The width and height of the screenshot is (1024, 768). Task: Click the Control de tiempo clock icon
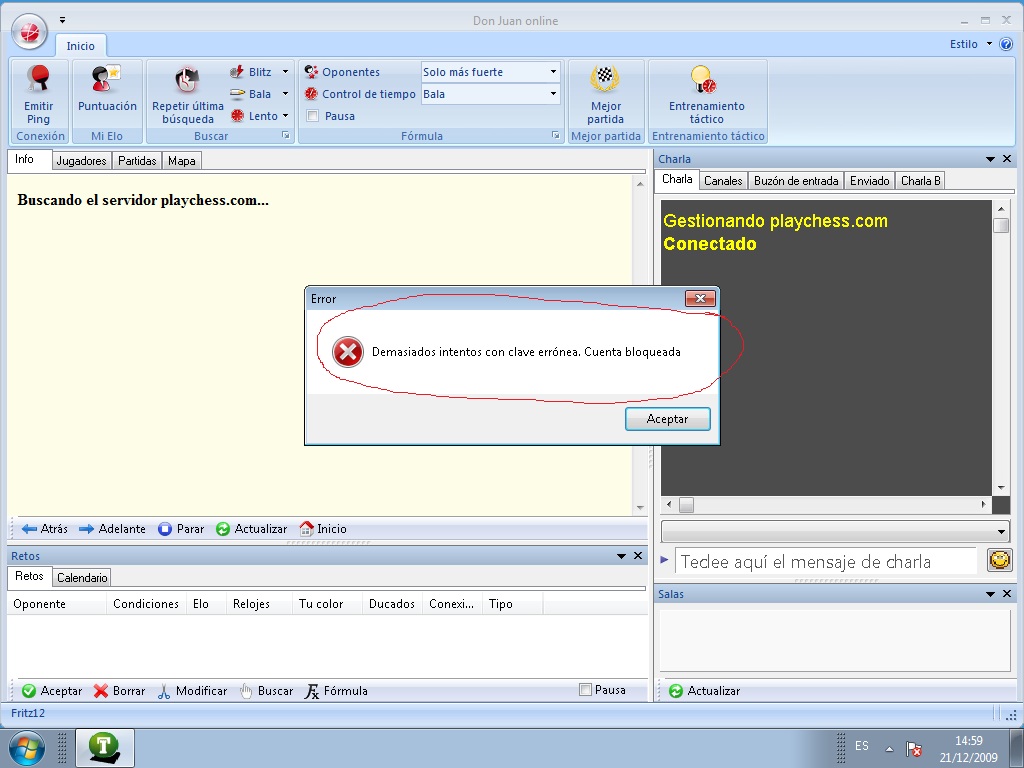312,94
